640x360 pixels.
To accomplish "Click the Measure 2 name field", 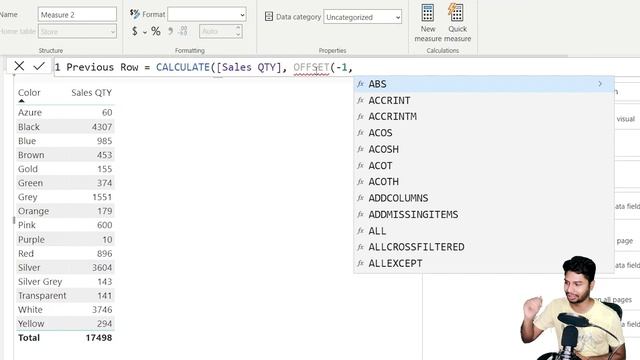I will (77, 15).
